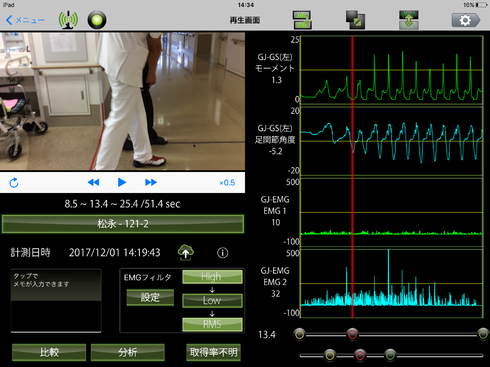Tap the yellow handle on lower range slider
This screenshot has height=367, width=490.
click(x=330, y=355)
